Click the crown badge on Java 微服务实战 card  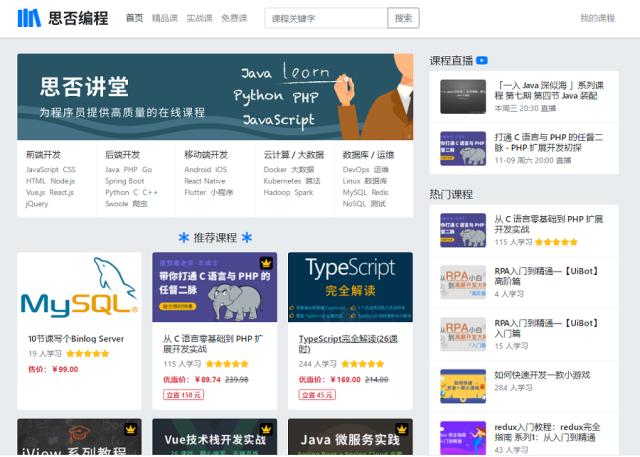[402, 430]
